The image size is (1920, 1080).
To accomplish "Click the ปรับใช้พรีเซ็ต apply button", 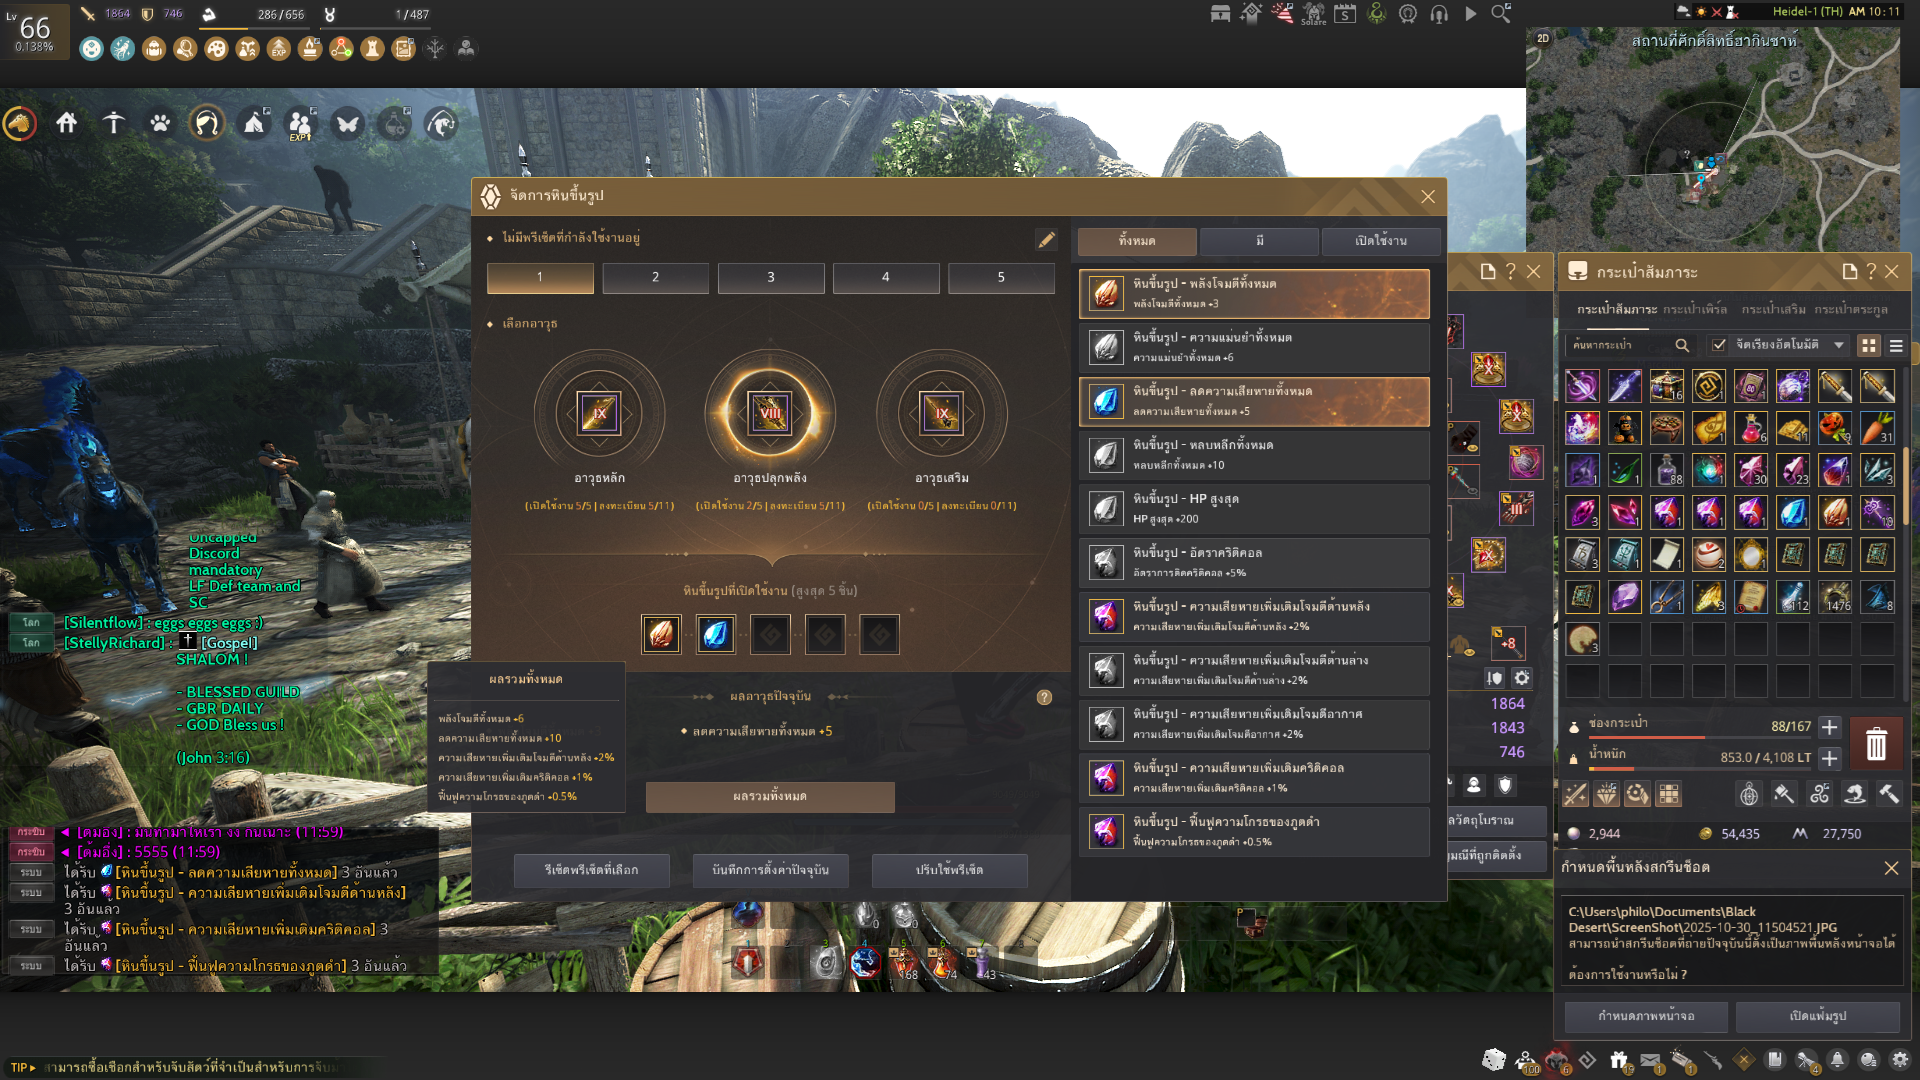I will coord(949,870).
